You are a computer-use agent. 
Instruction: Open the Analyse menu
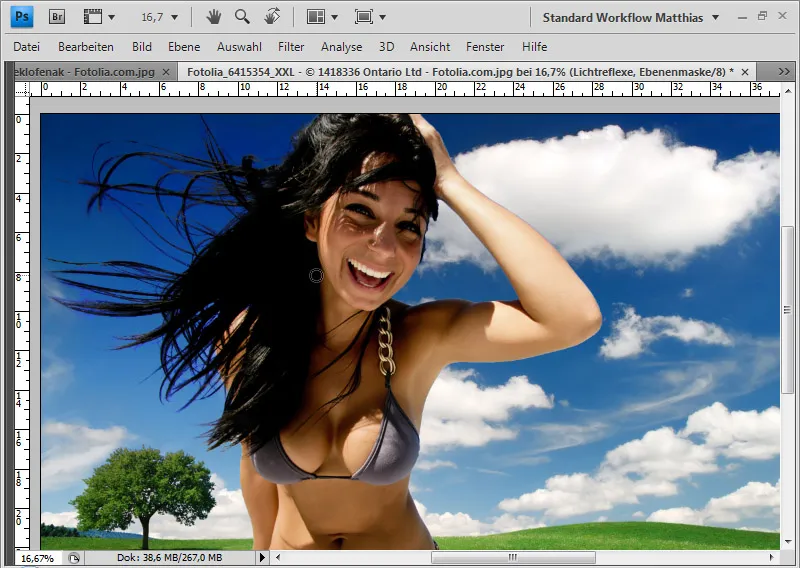pyautogui.click(x=341, y=47)
